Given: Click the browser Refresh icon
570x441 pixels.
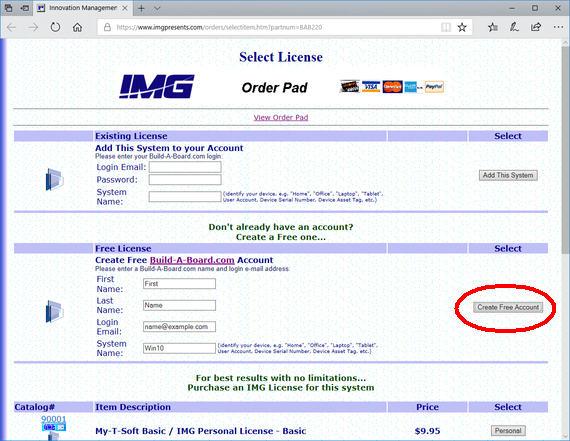Looking at the screenshot, I should coord(55,27).
